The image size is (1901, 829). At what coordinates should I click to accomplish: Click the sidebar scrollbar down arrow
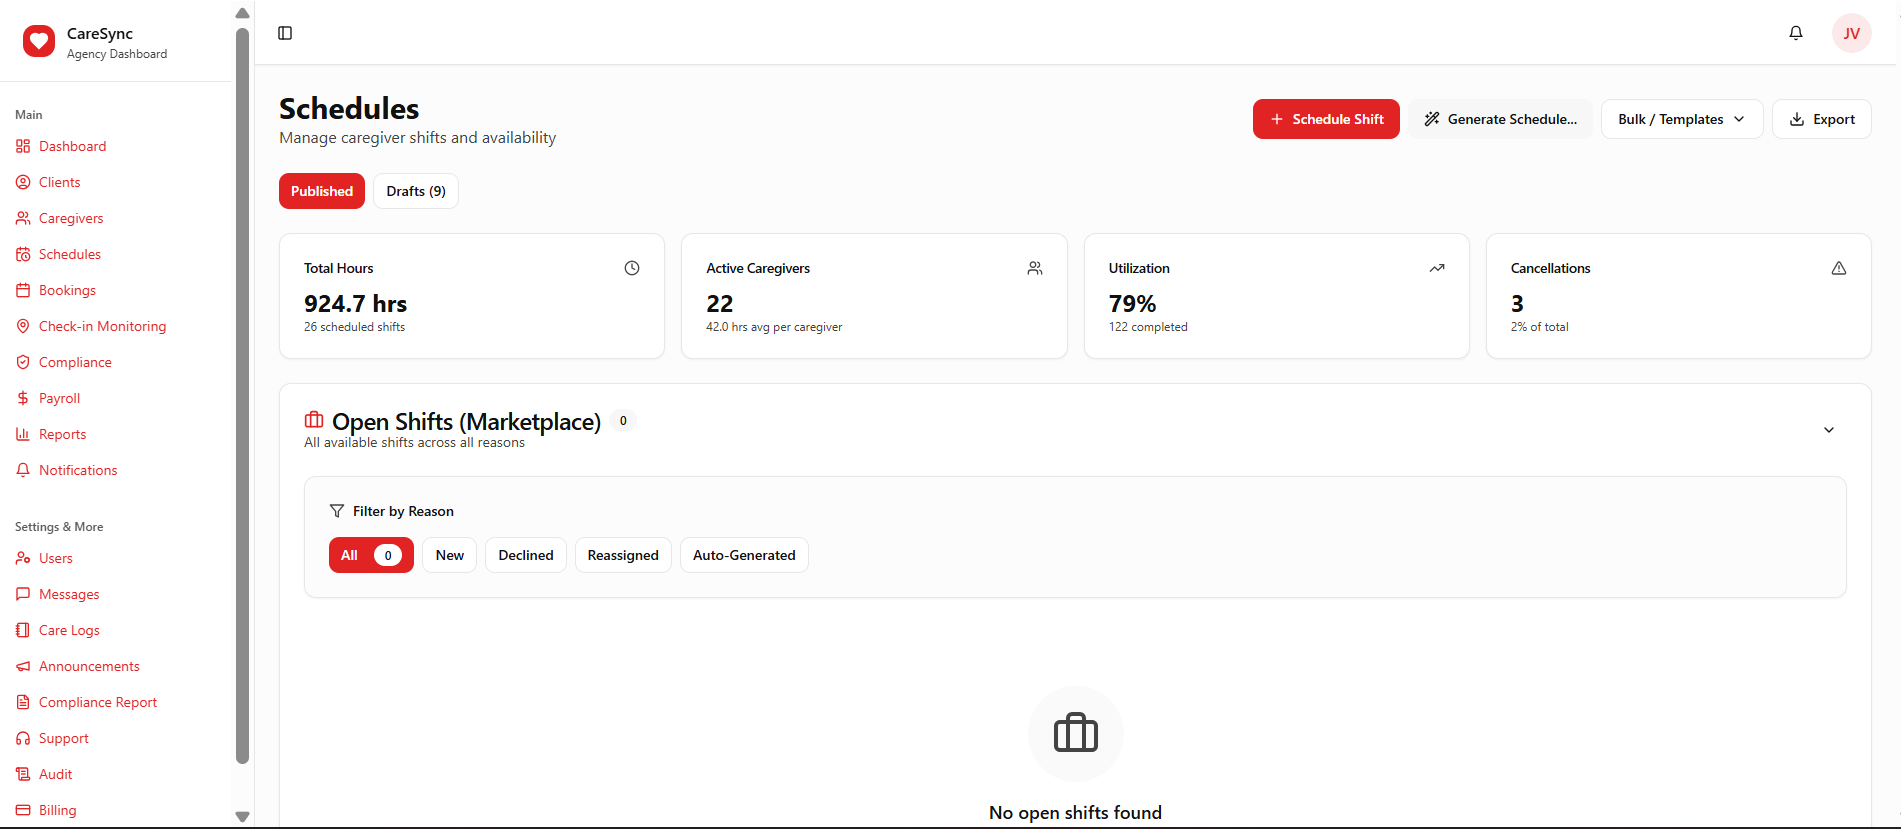(242, 816)
